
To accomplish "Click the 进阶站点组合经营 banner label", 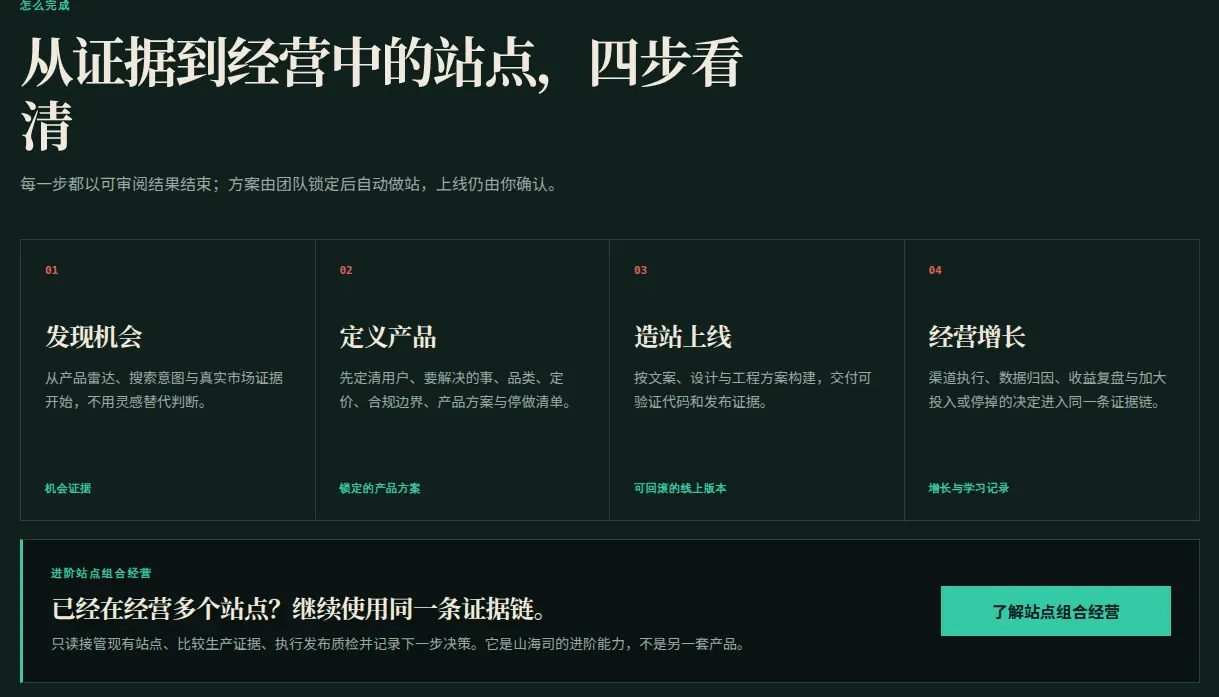I will pyautogui.click(x=101, y=573).
